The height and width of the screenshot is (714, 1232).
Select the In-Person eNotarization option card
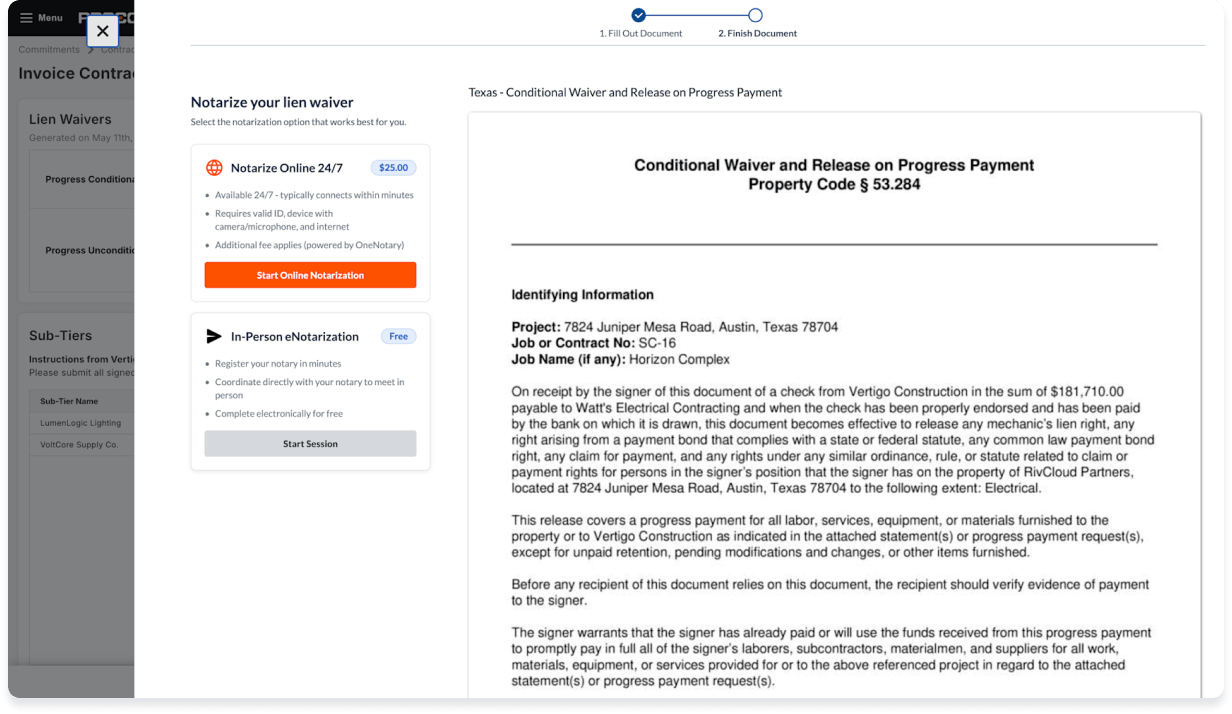[x=310, y=392]
